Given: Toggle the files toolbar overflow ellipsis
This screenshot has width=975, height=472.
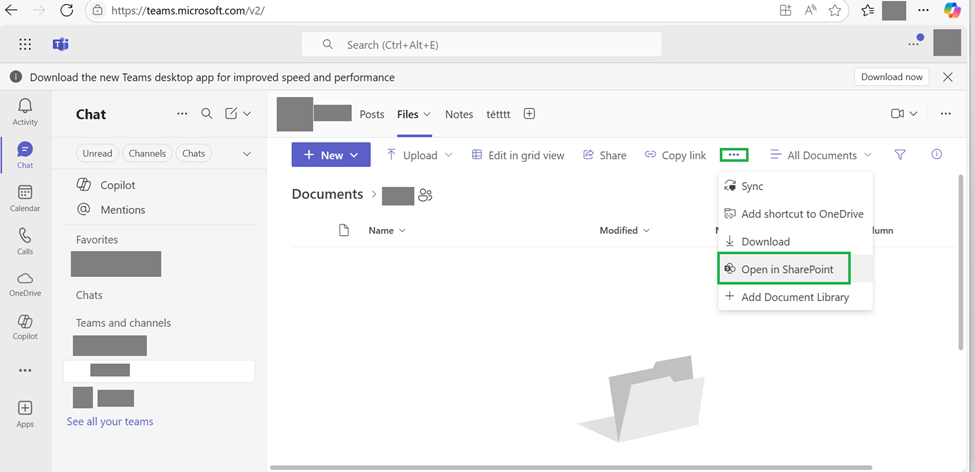Looking at the screenshot, I should (x=734, y=155).
